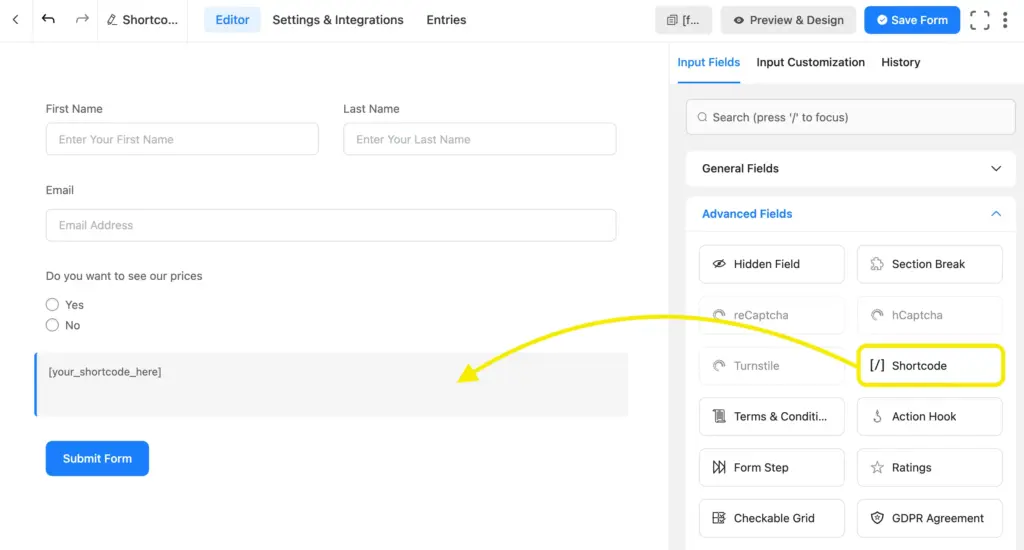Screen dimensions: 1024x550
Task: Add a GDPR Agreement field
Action: 929,518
